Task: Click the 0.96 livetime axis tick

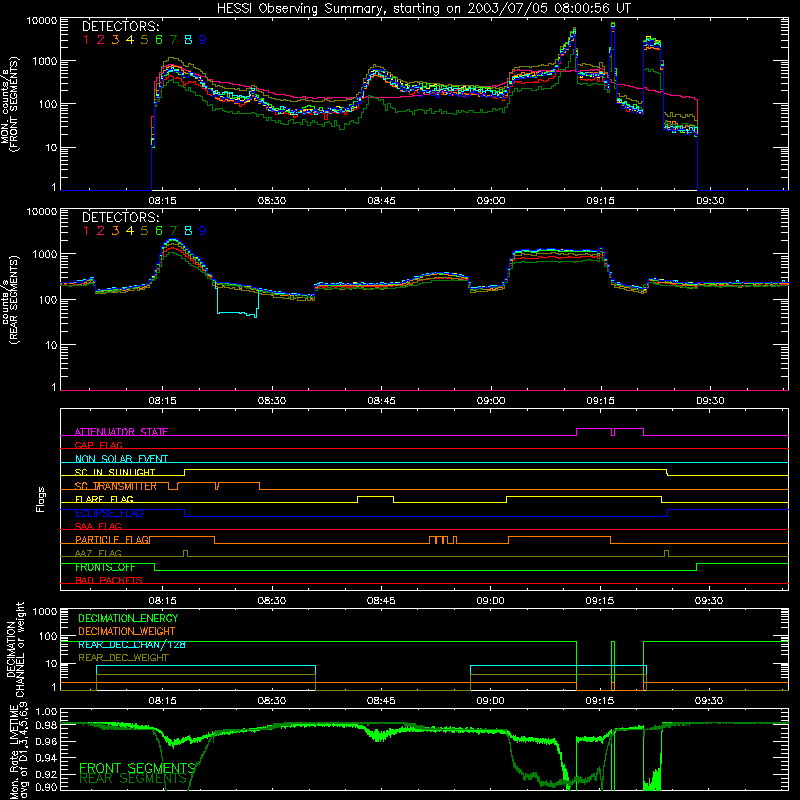Action: [46, 741]
